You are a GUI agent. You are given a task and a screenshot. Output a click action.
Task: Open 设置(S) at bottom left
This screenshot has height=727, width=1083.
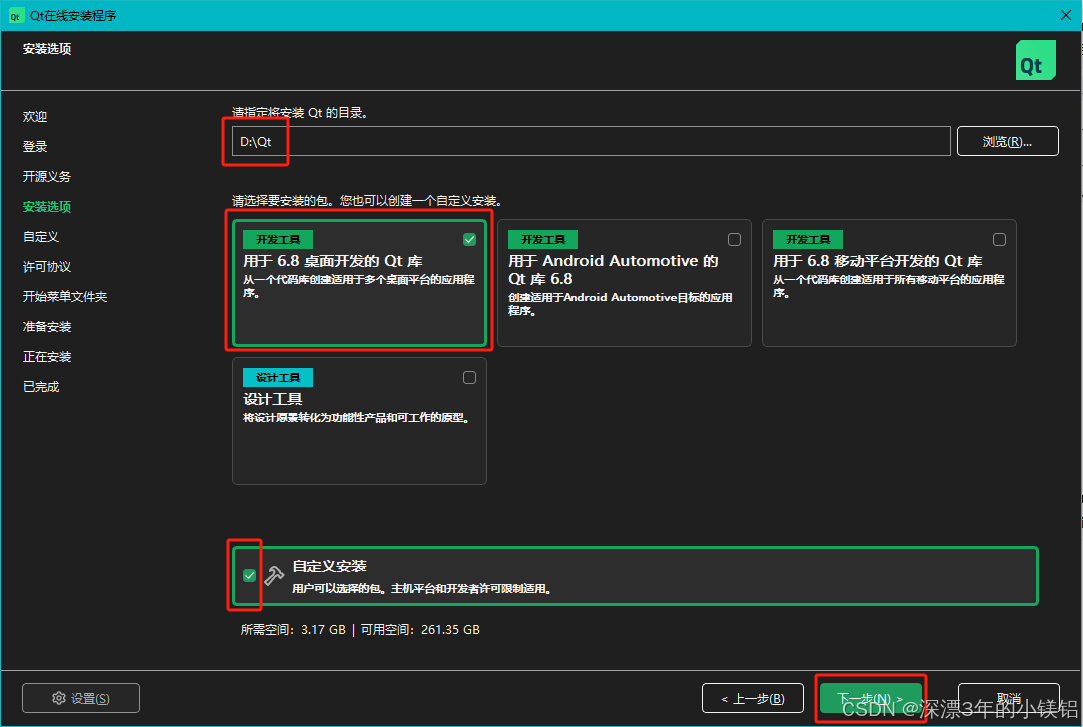click(x=81, y=698)
